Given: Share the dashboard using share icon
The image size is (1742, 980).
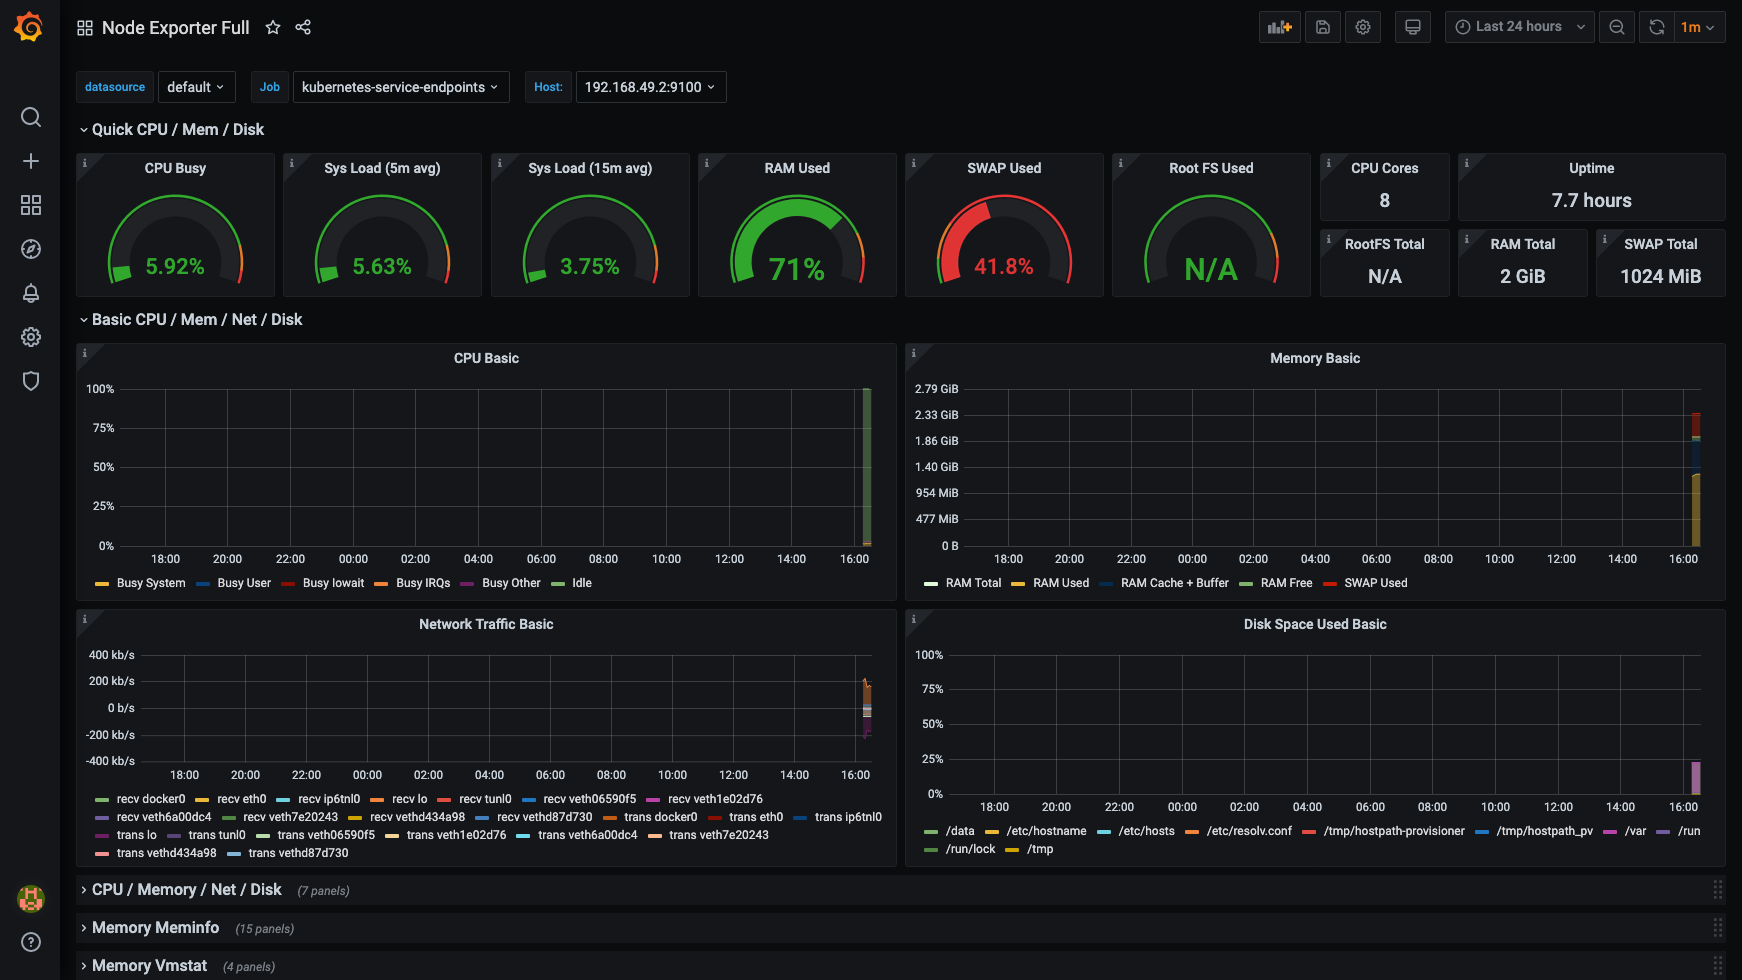Looking at the screenshot, I should pyautogui.click(x=303, y=27).
